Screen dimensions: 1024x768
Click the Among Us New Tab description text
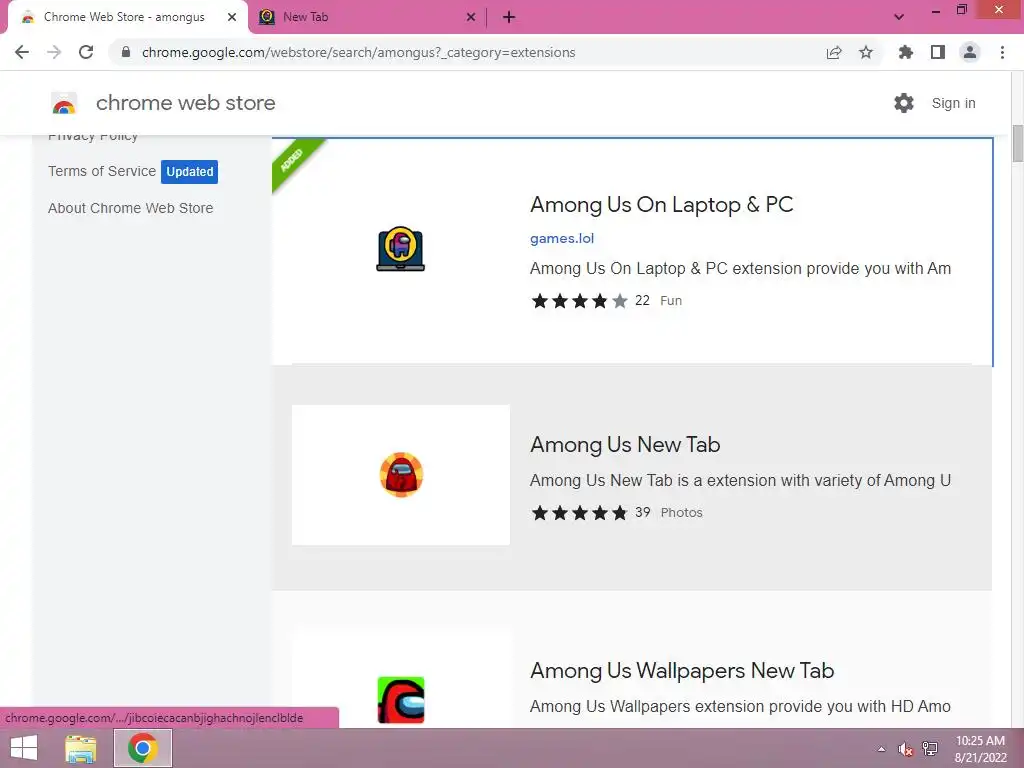(x=740, y=481)
